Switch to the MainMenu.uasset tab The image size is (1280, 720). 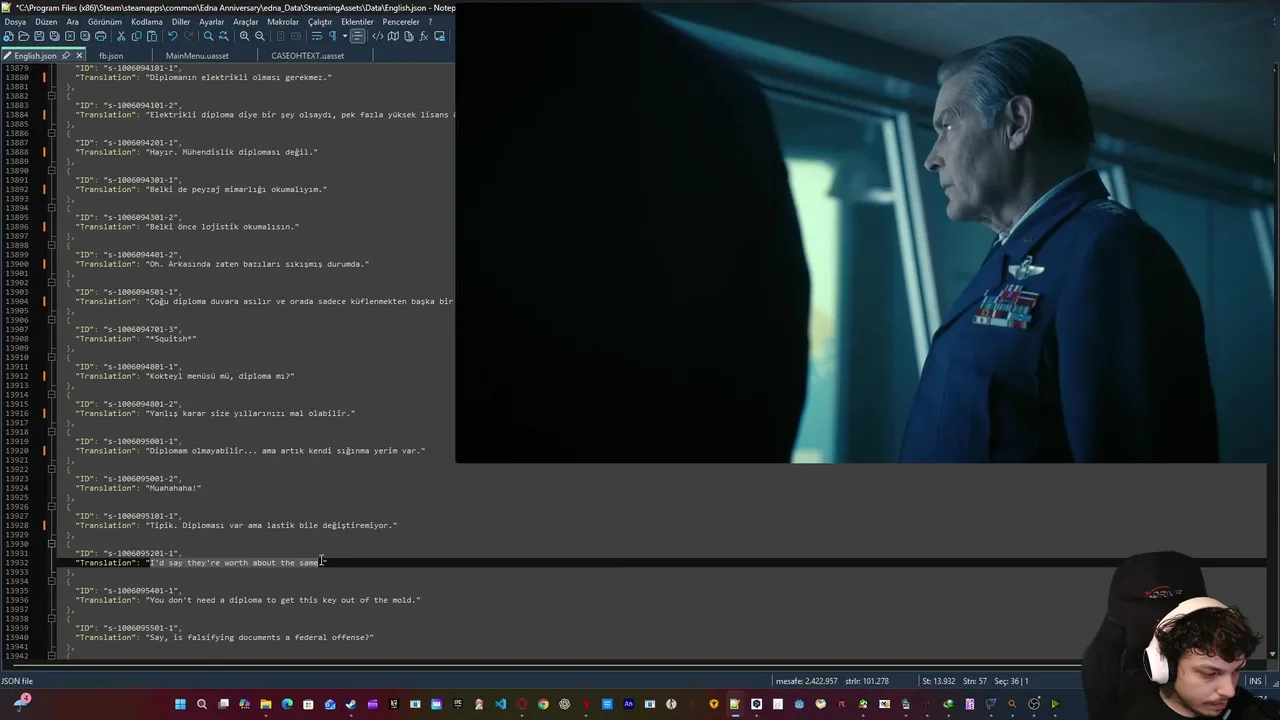tap(197, 56)
